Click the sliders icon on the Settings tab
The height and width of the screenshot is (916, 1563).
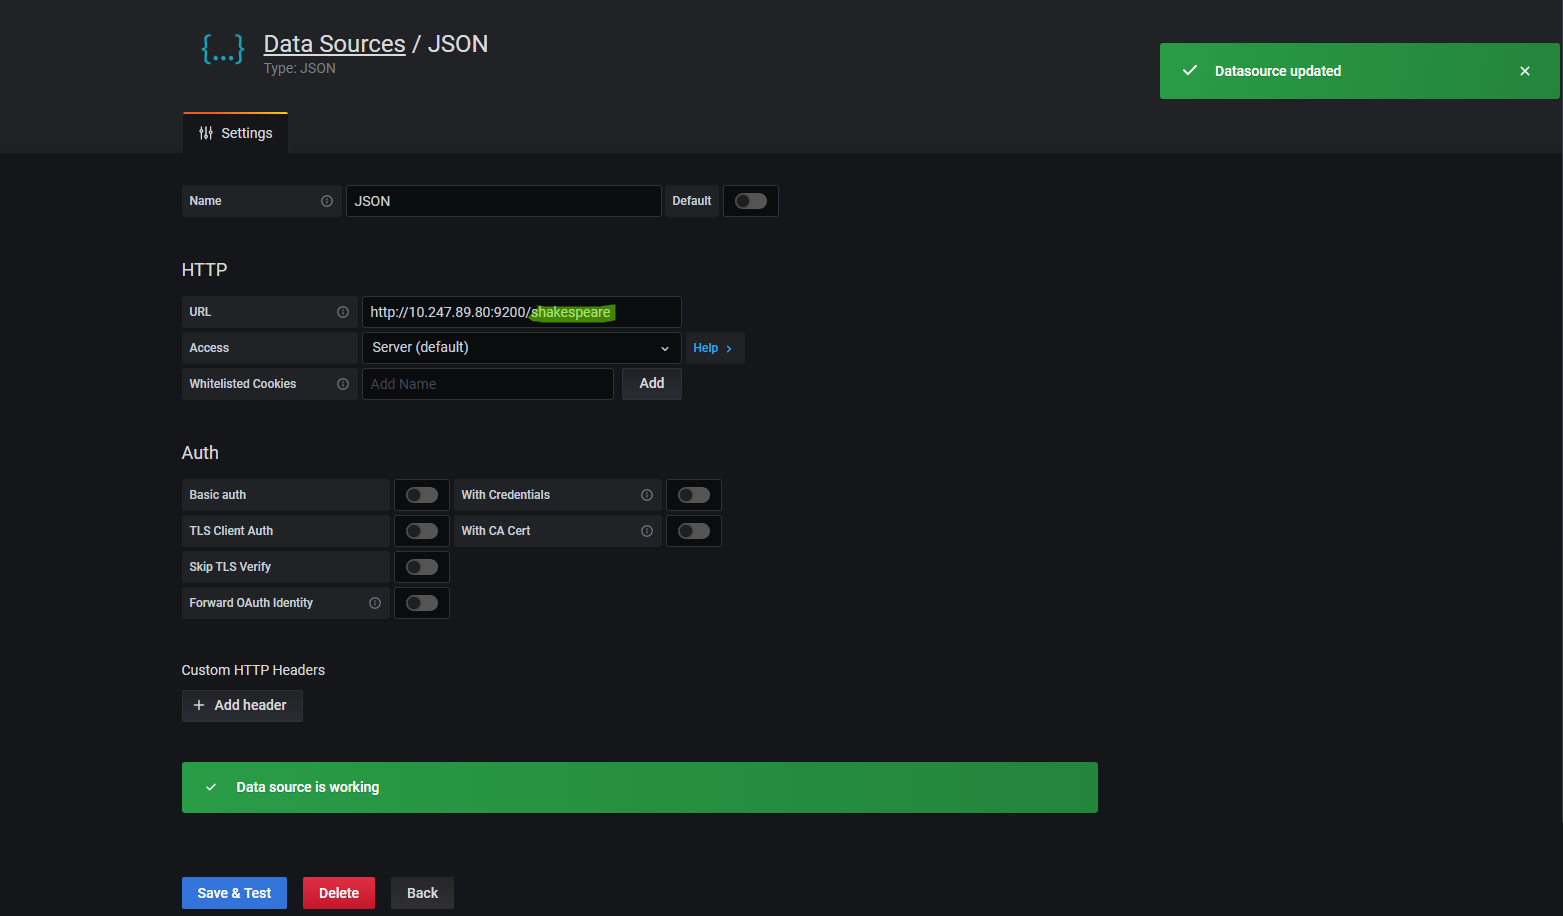206,132
